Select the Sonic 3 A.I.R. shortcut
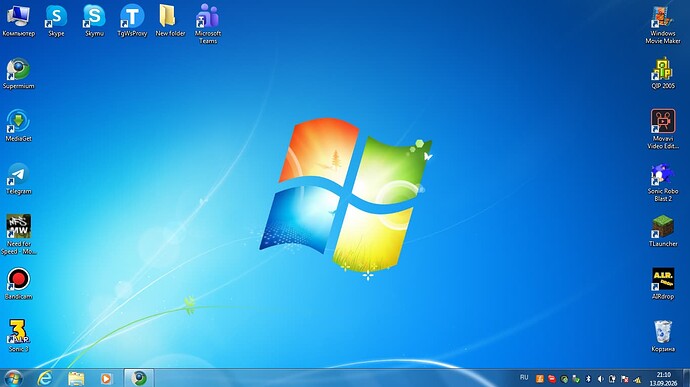Image resolution: width=690 pixels, height=387 pixels. pos(18,336)
